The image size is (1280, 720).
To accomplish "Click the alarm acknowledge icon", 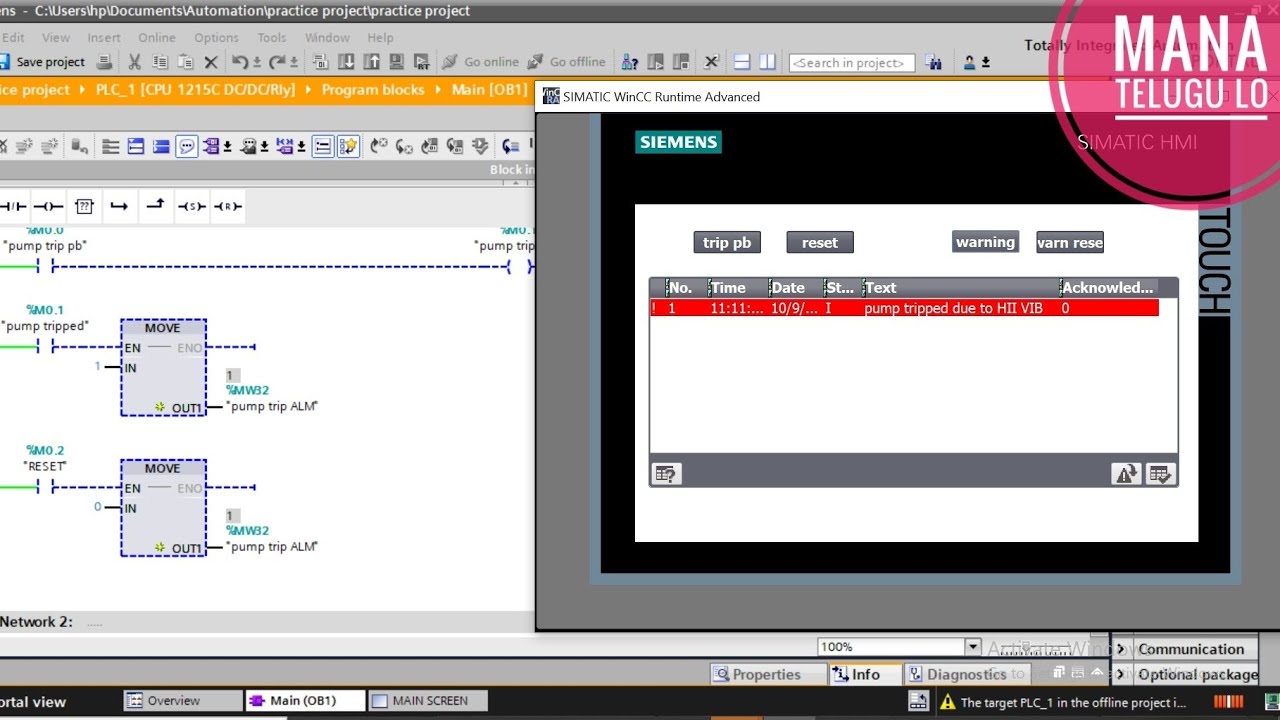I will click(1160, 474).
